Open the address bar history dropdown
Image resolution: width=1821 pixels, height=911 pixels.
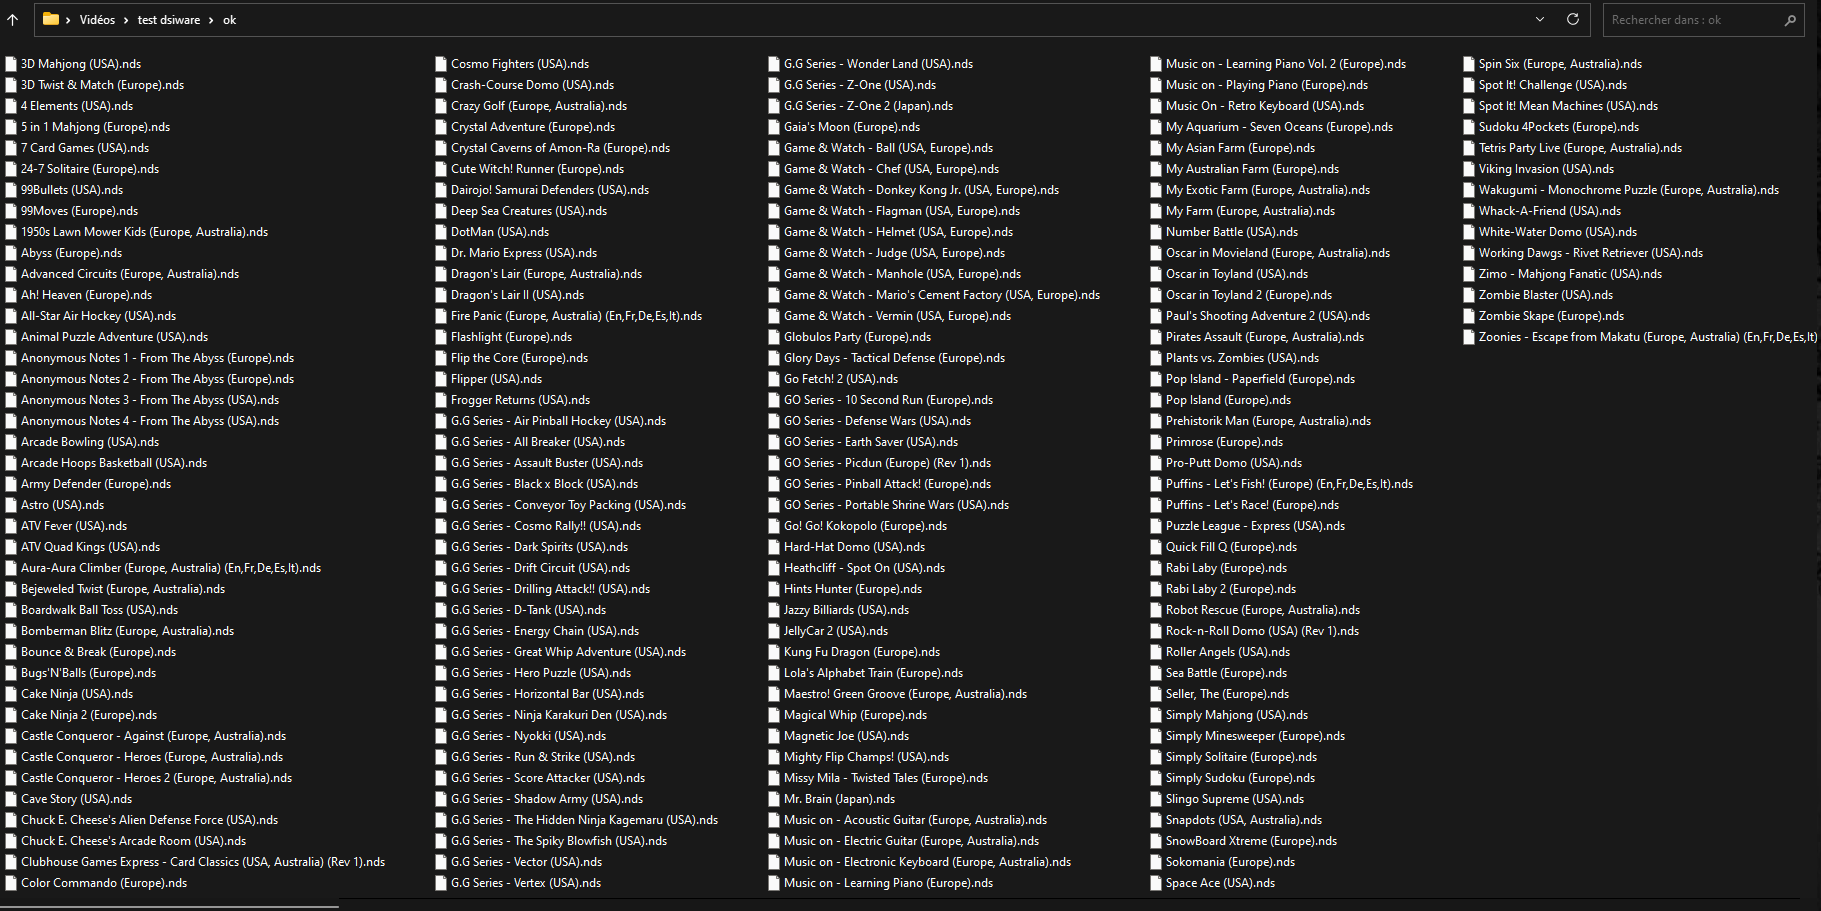(x=1540, y=19)
